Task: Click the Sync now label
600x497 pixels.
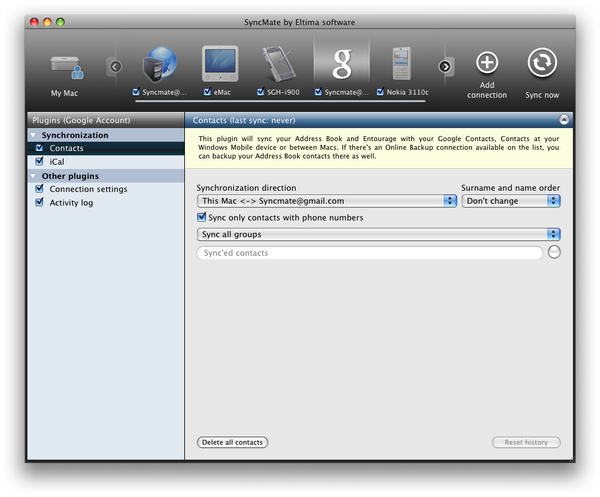Action: 542,95
